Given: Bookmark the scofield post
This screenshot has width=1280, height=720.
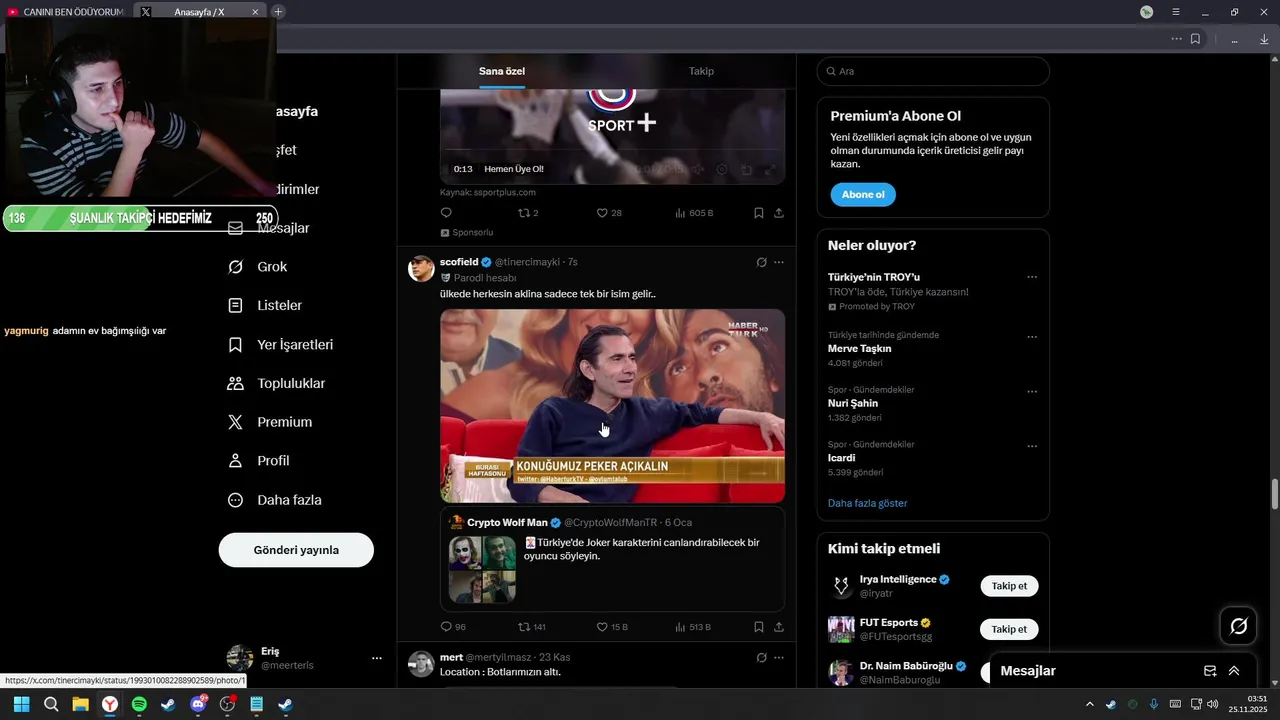Looking at the screenshot, I should (x=759, y=627).
